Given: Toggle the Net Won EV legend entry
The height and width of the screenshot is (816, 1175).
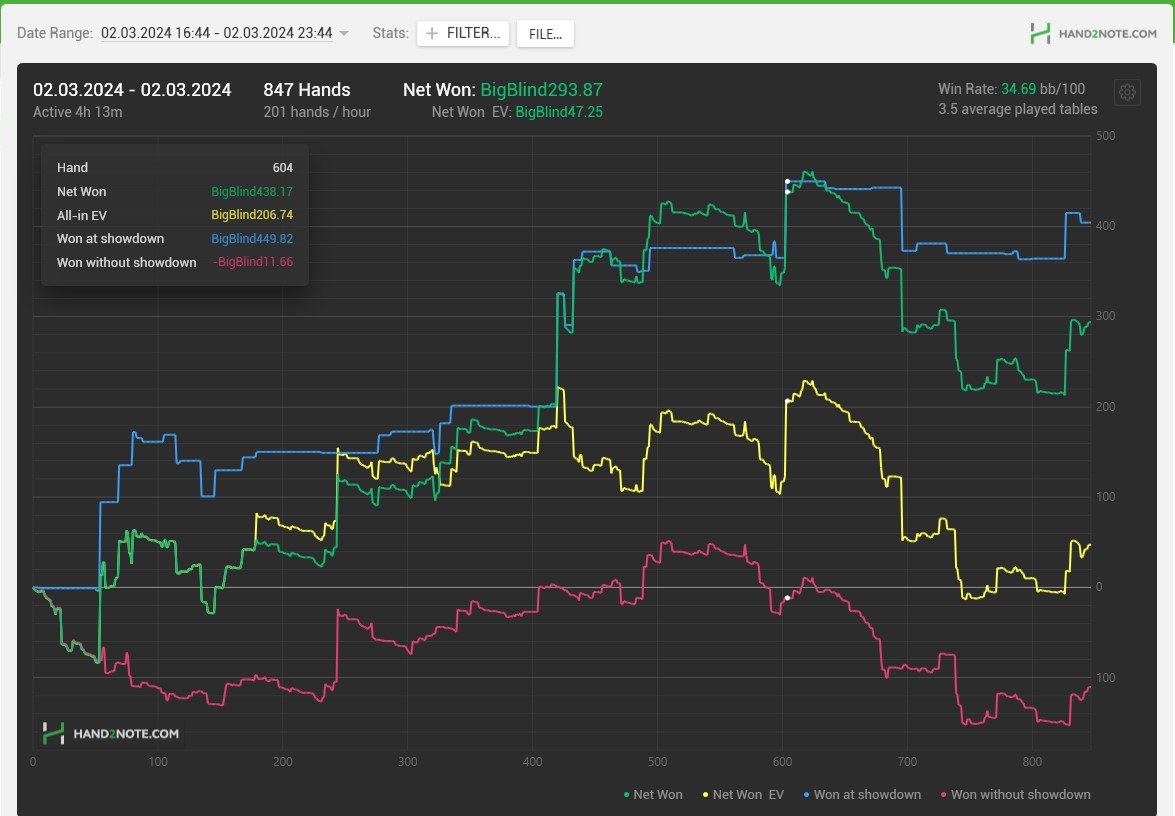Looking at the screenshot, I should click(x=743, y=794).
